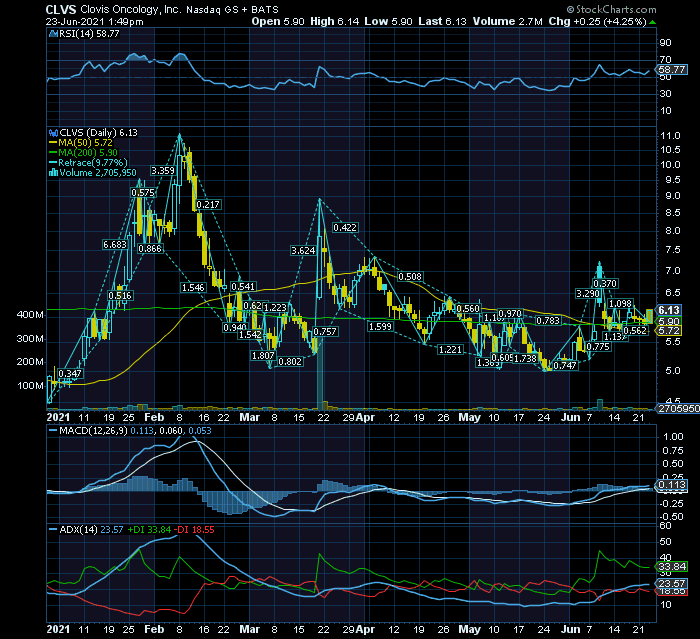This screenshot has height=639, width=700.
Task: Click the 6.683 retrace label
Action: (x=115, y=244)
